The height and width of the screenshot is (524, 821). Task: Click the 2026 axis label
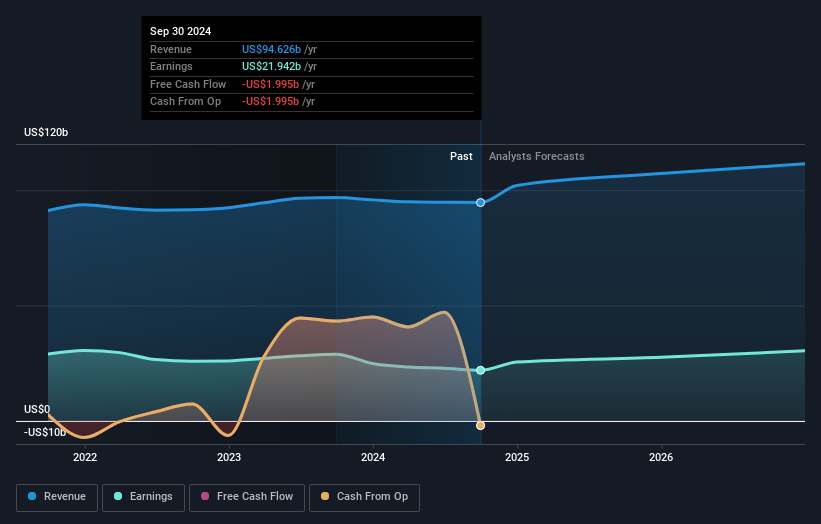pos(661,457)
